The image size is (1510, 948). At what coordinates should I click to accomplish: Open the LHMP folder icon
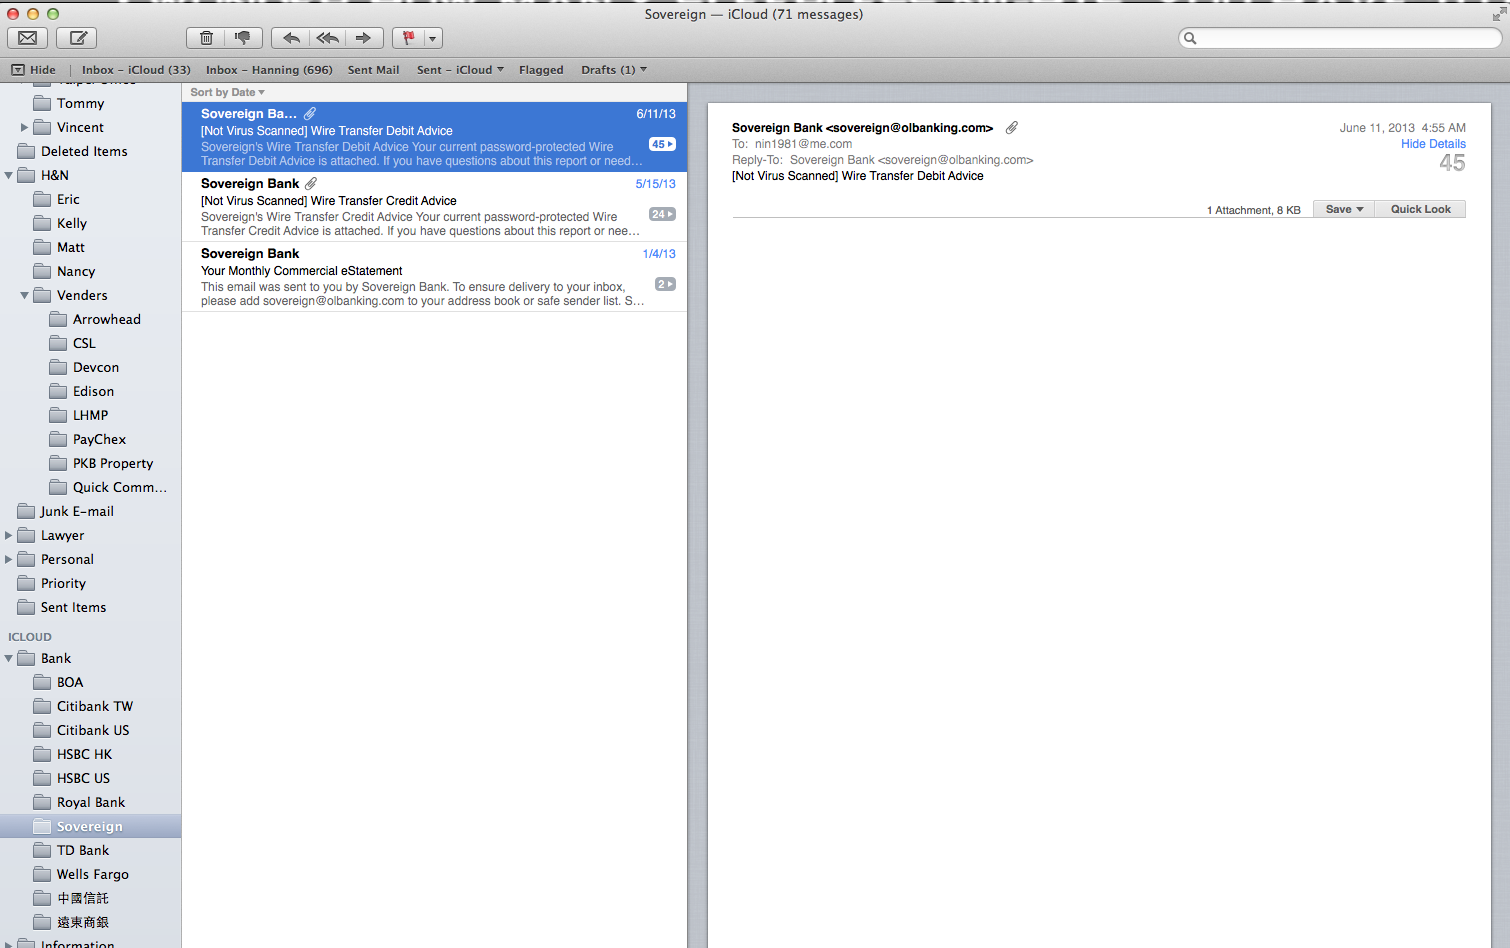click(58, 415)
